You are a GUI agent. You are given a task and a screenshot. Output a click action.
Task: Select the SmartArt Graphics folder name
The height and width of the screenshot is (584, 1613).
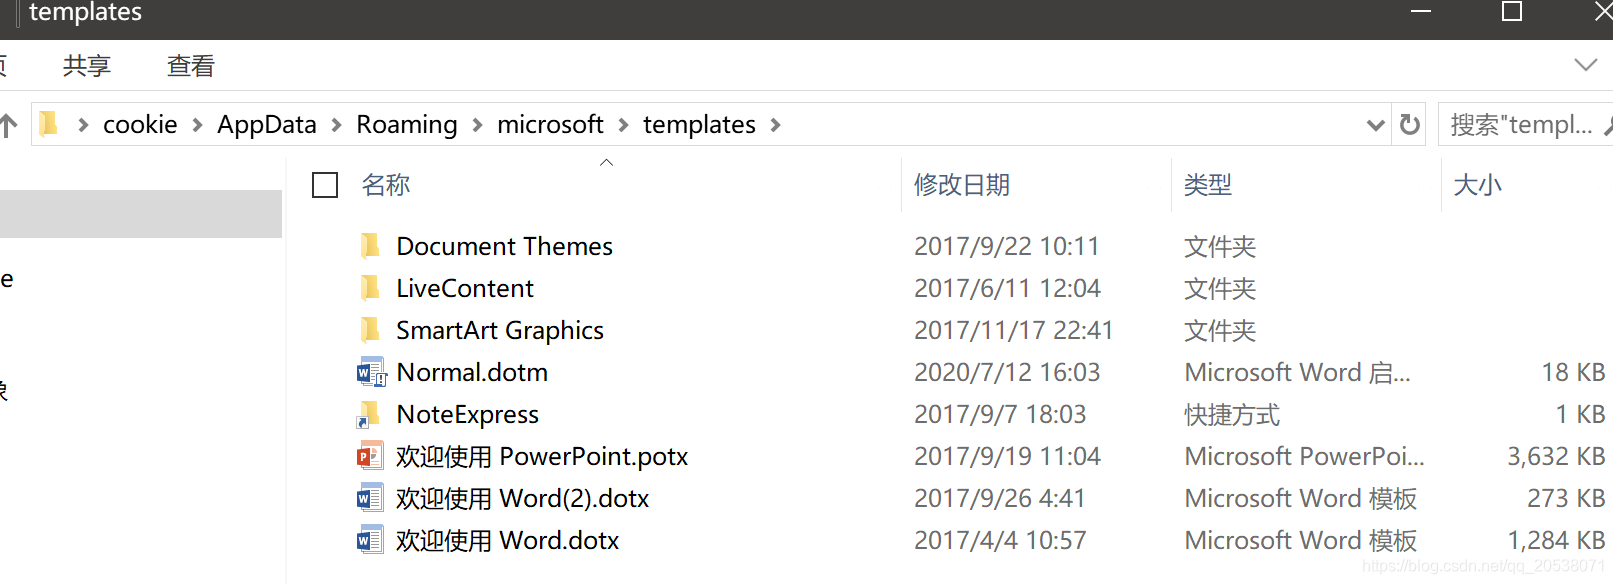pos(500,330)
